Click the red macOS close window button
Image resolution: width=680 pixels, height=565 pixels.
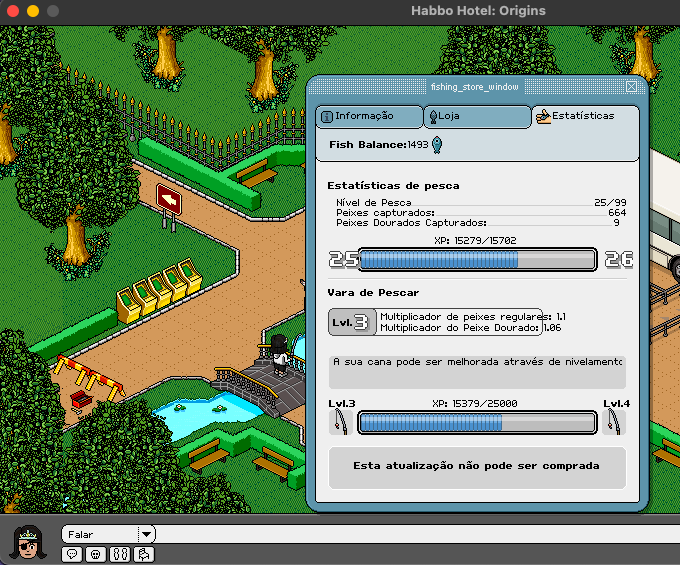click(x=13, y=11)
